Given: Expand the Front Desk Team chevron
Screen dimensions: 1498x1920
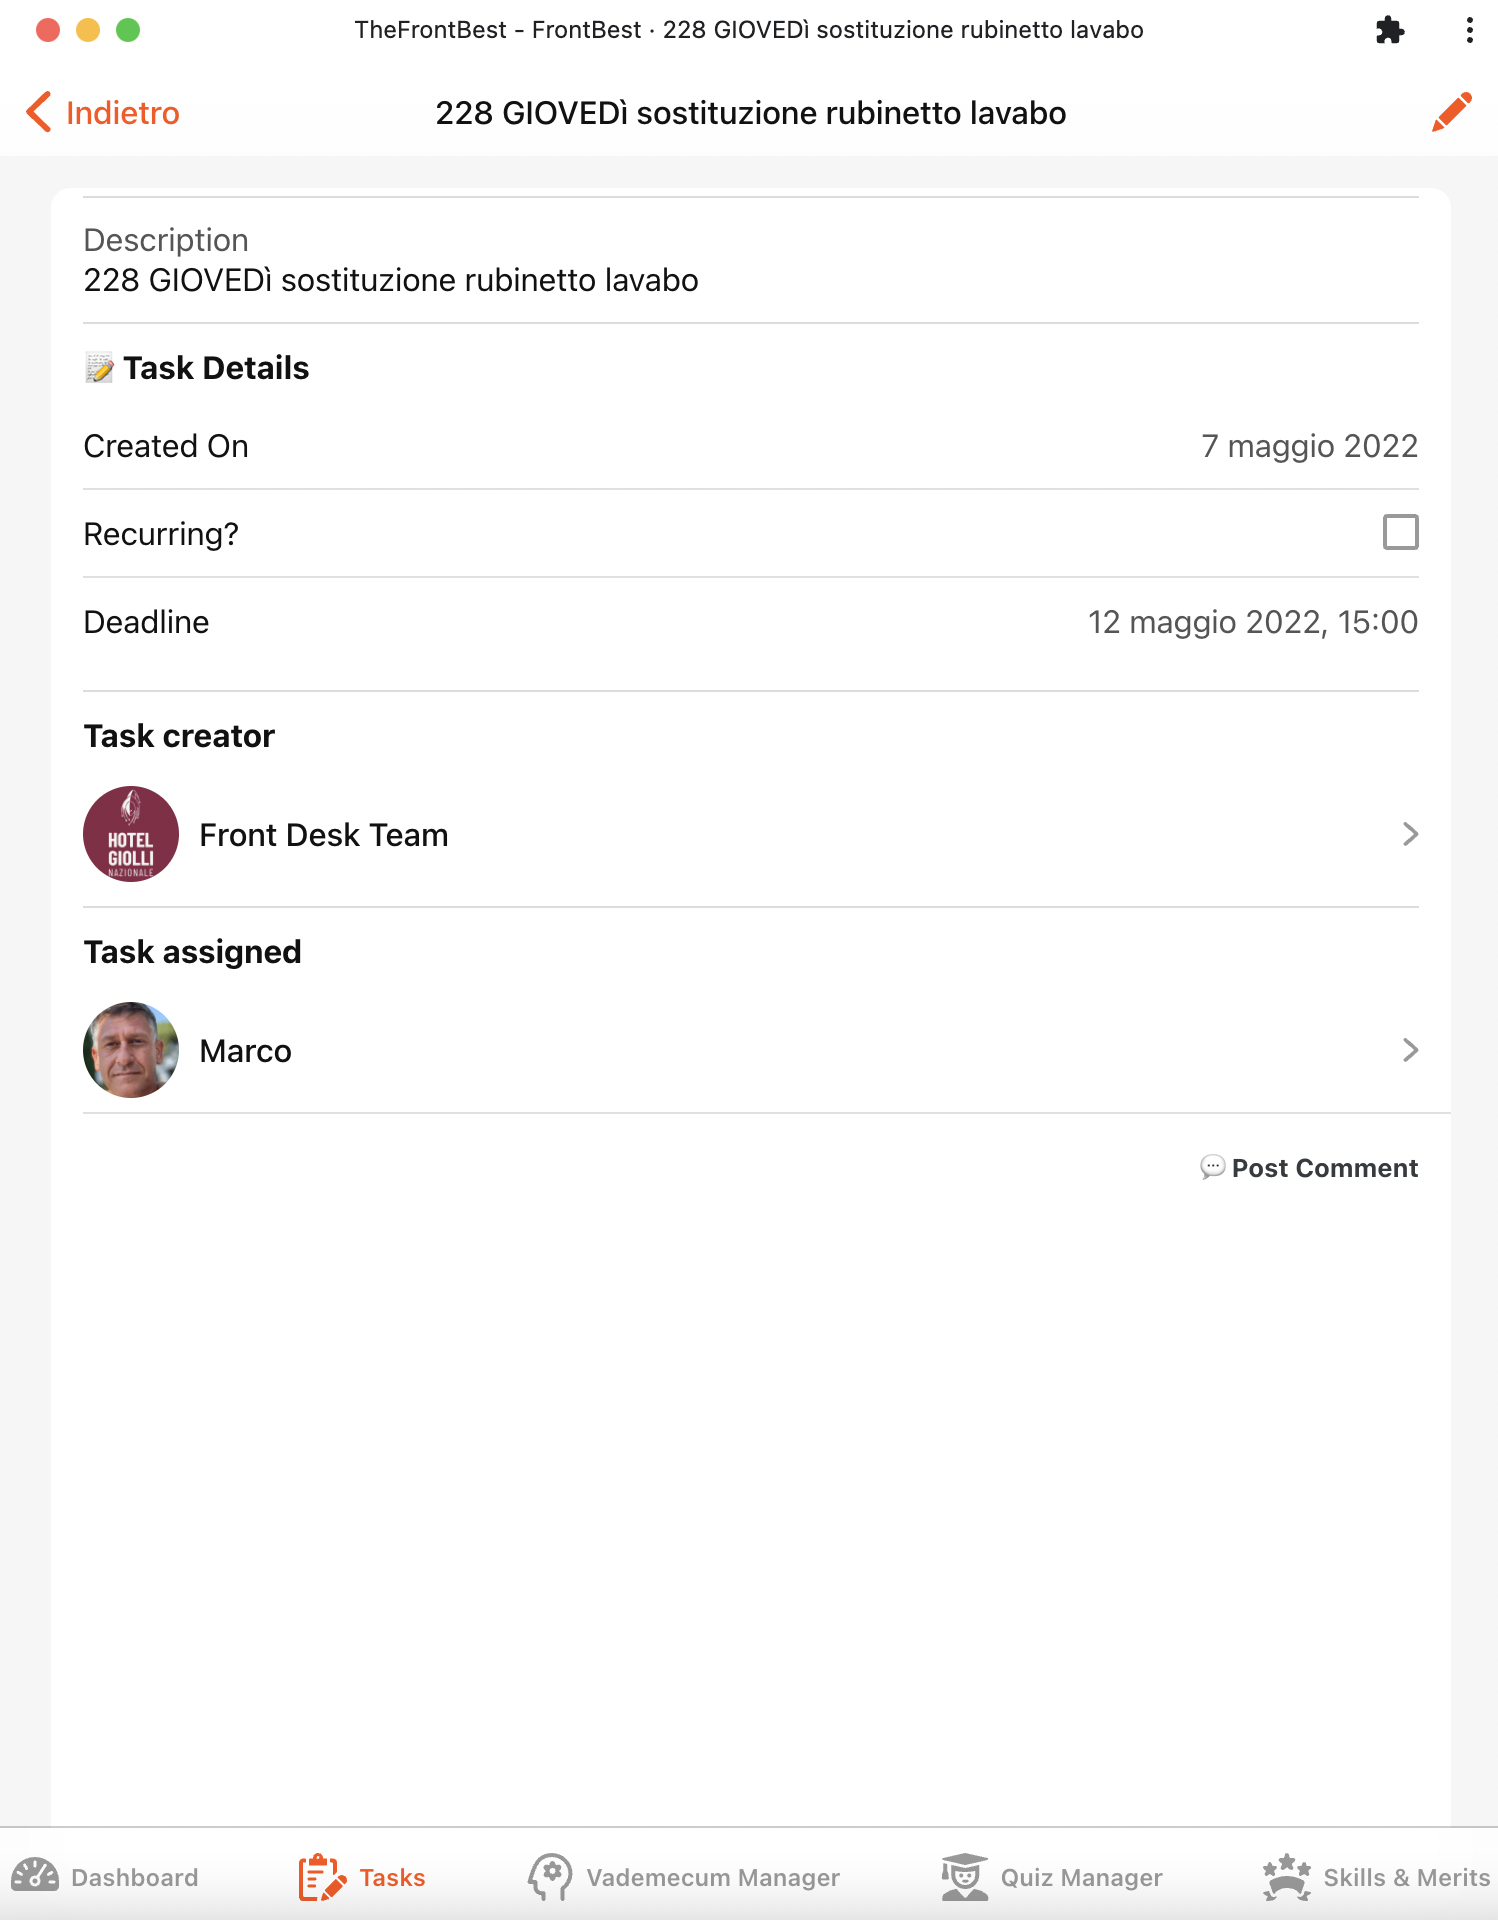Looking at the screenshot, I should pos(1410,834).
